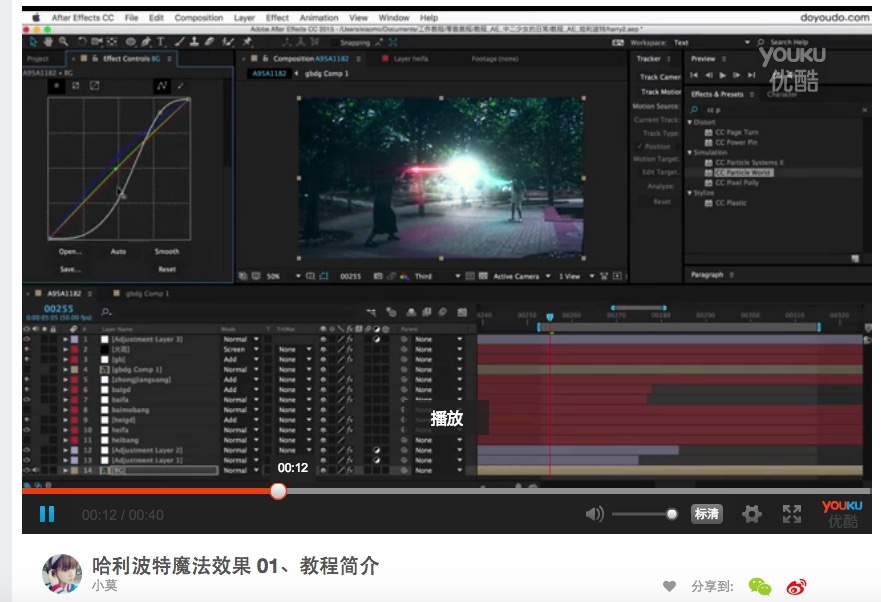Select the Zoom magnifier tool
Screen dimensions: 881x602
click(63, 42)
